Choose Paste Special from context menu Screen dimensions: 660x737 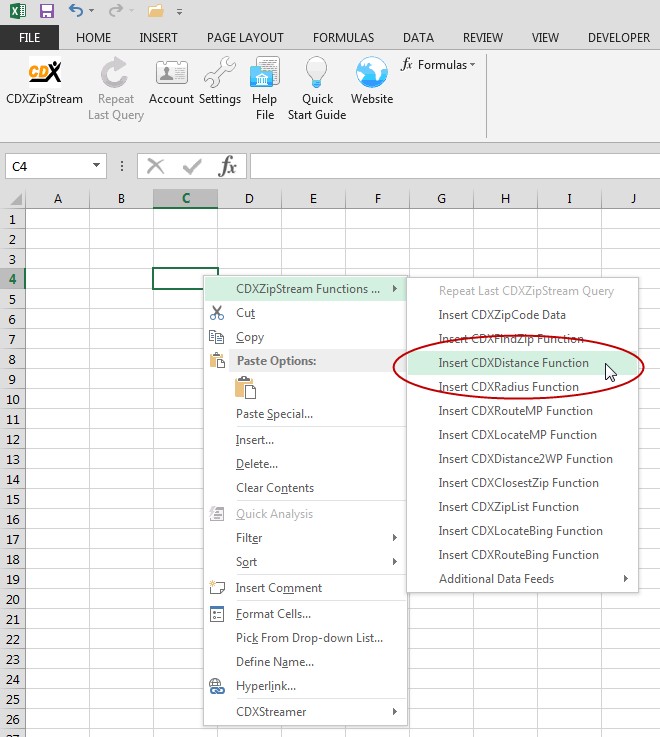click(305, 414)
